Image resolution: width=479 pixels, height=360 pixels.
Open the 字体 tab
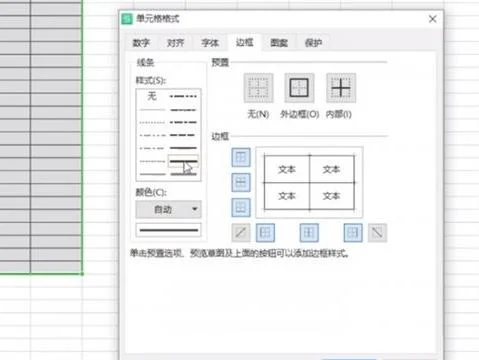210,43
